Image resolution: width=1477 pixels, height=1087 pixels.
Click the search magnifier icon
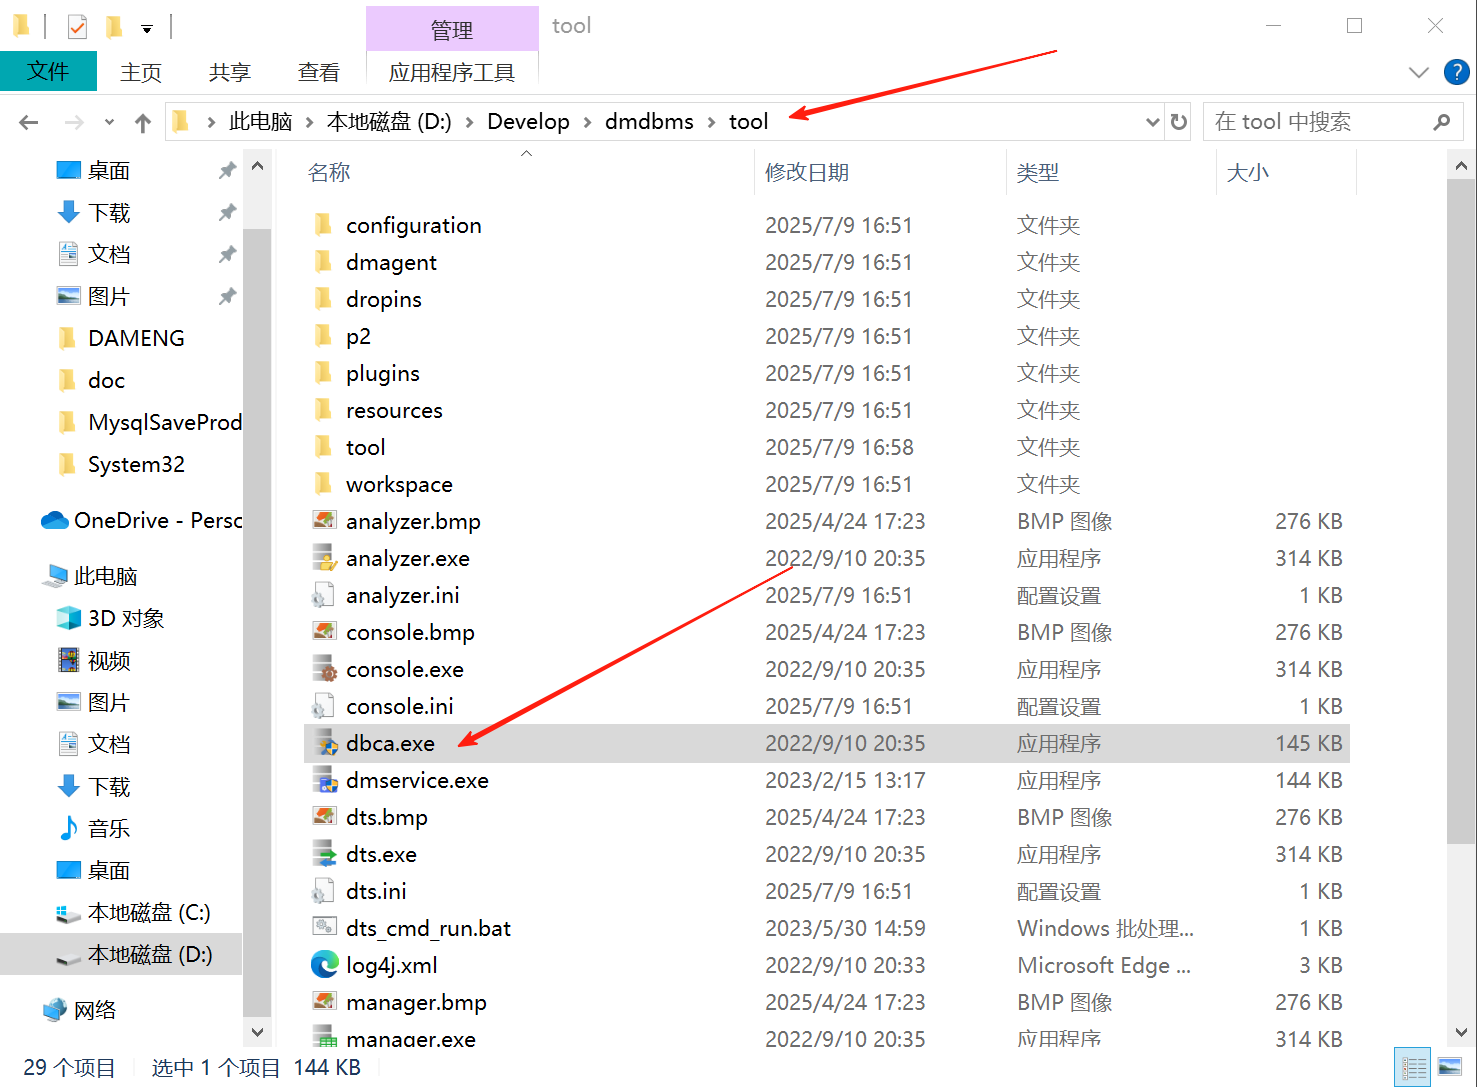pos(1442,122)
